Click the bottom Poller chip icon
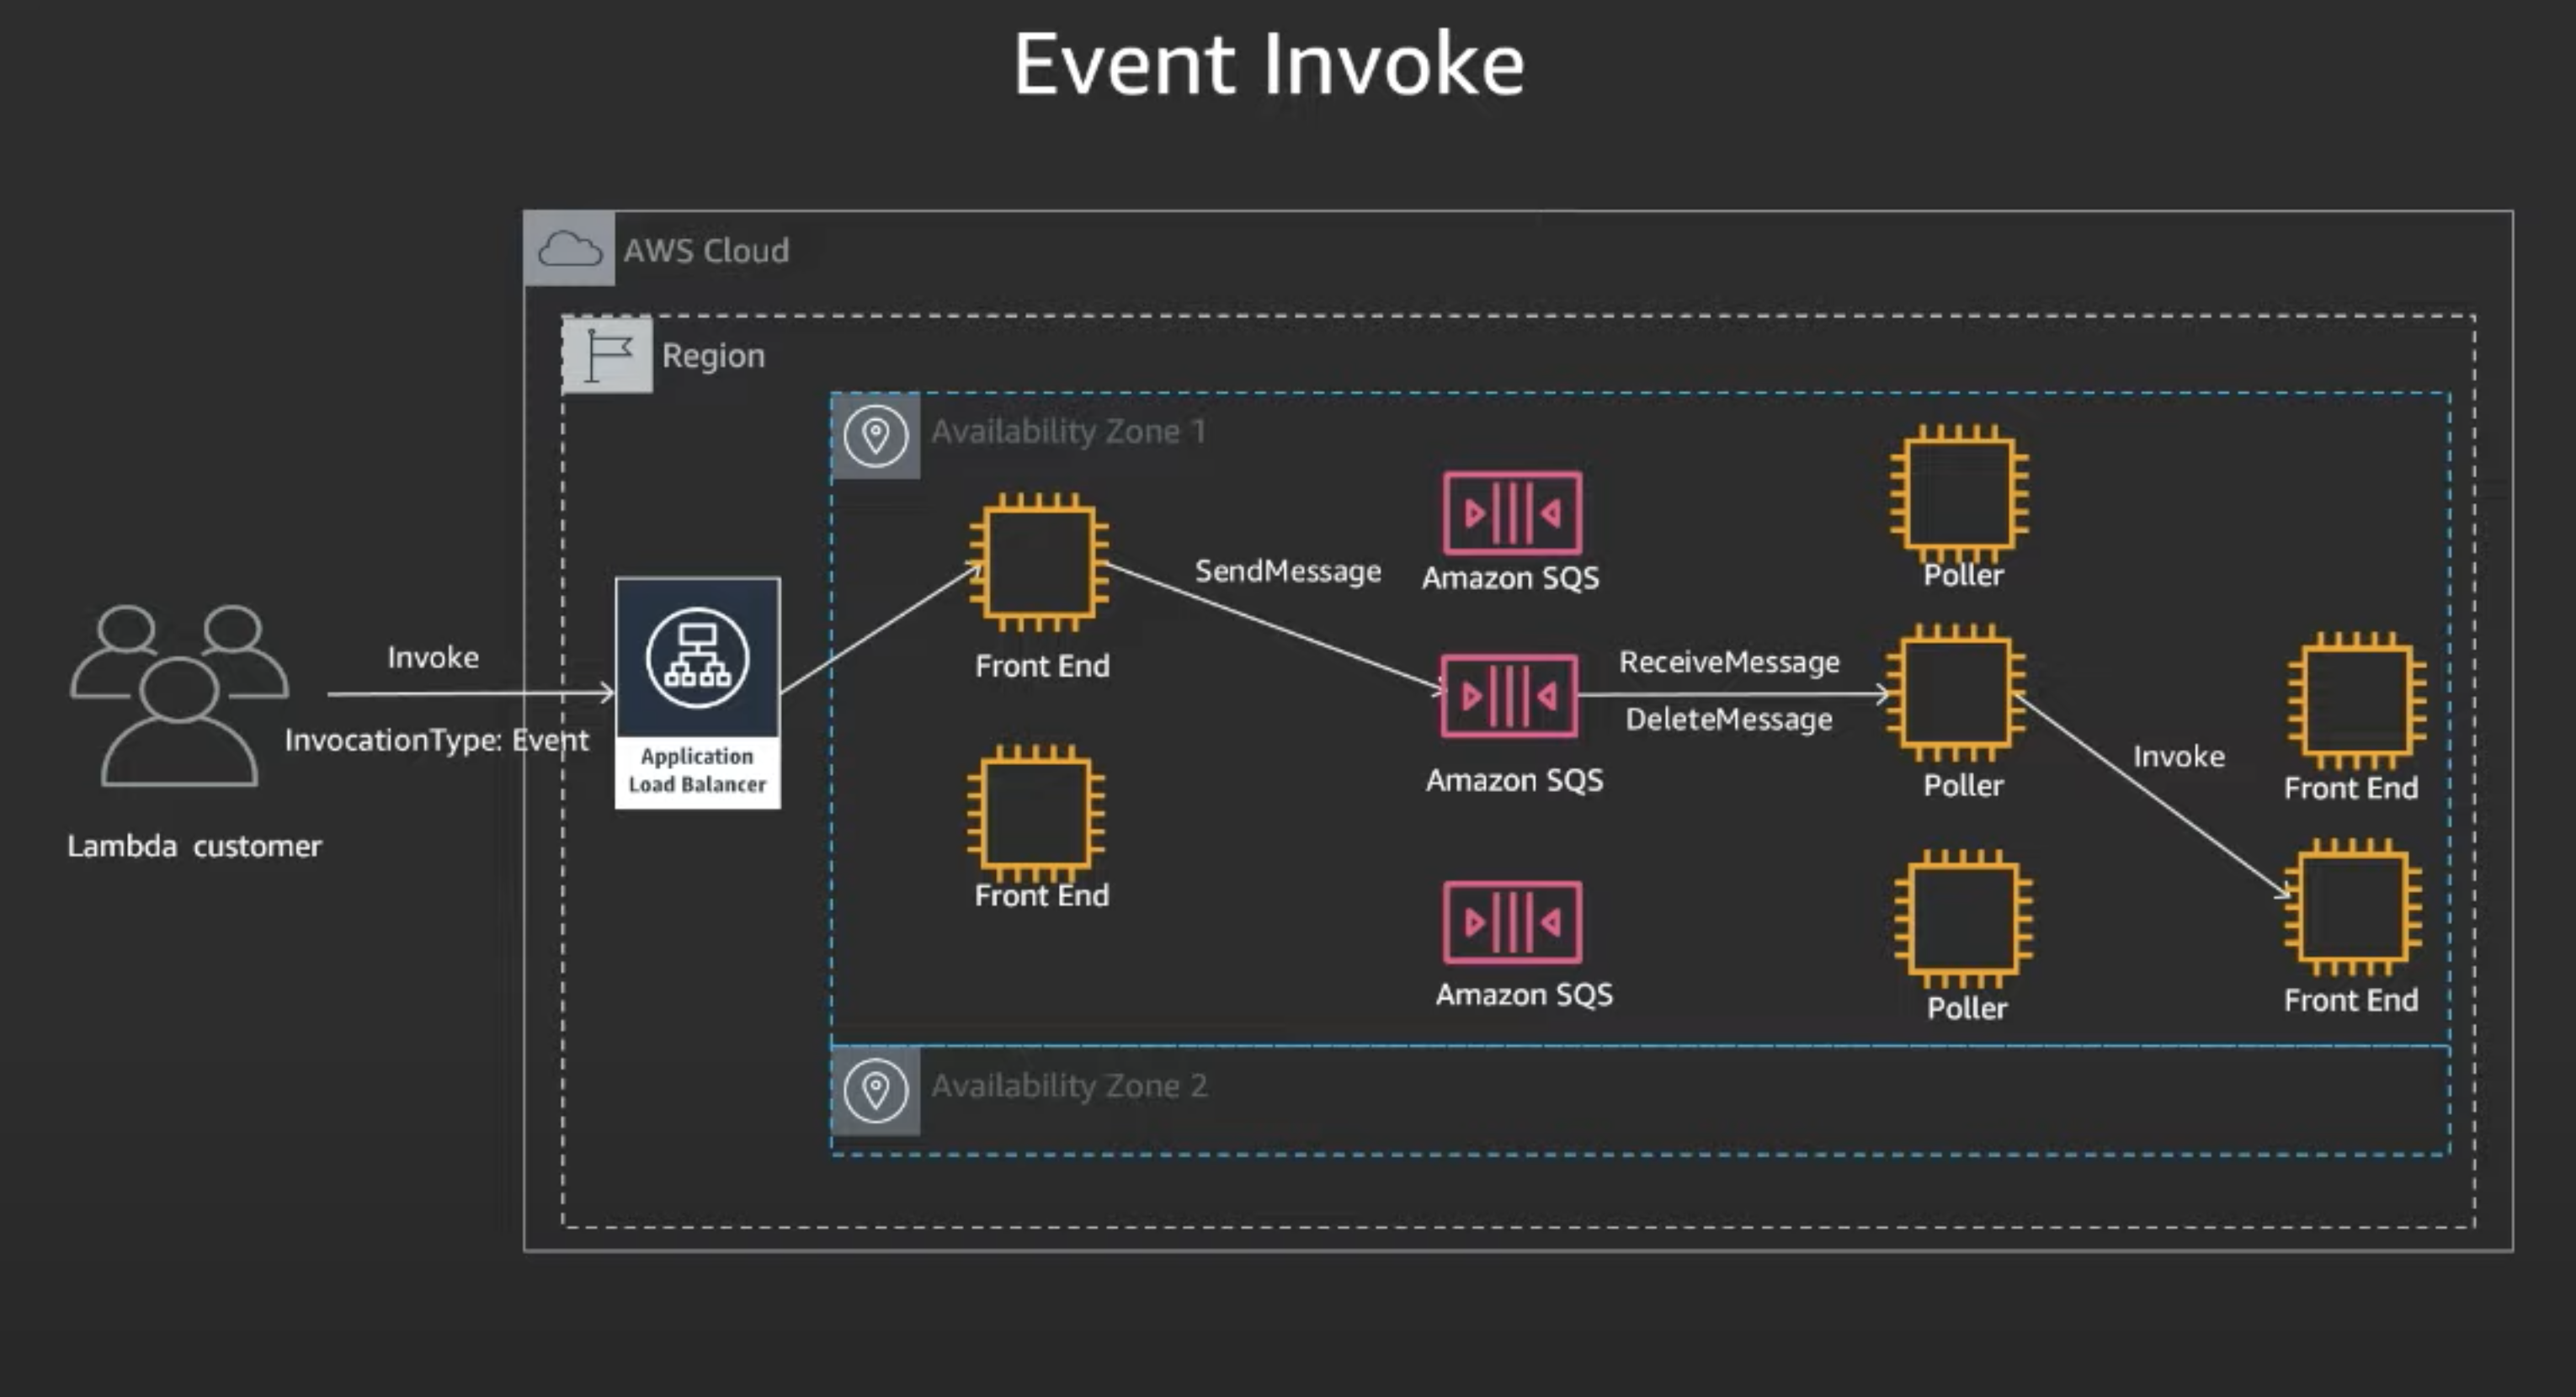2576x1397 pixels. [x=1963, y=919]
